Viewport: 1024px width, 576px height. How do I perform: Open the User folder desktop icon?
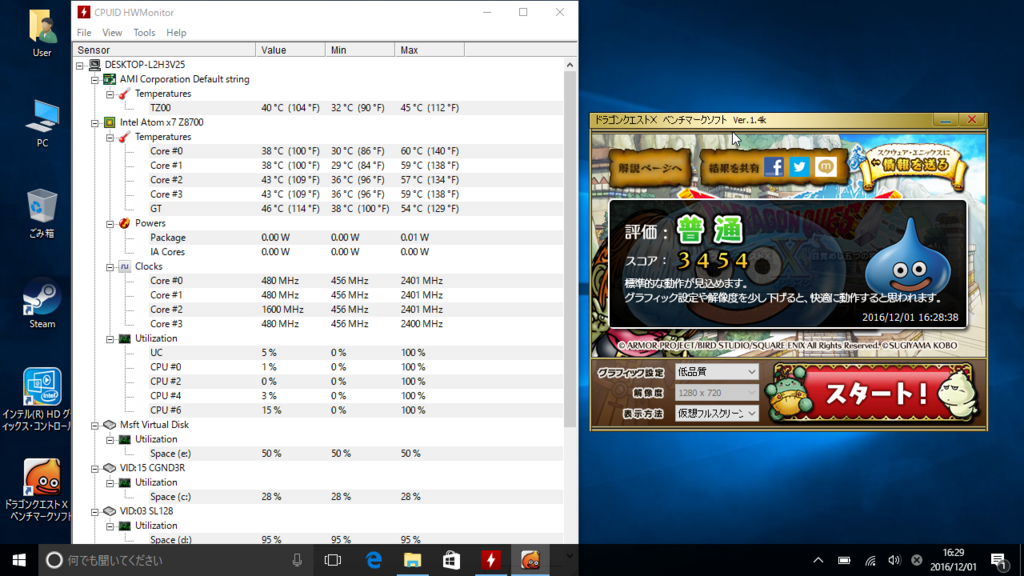(x=42, y=33)
